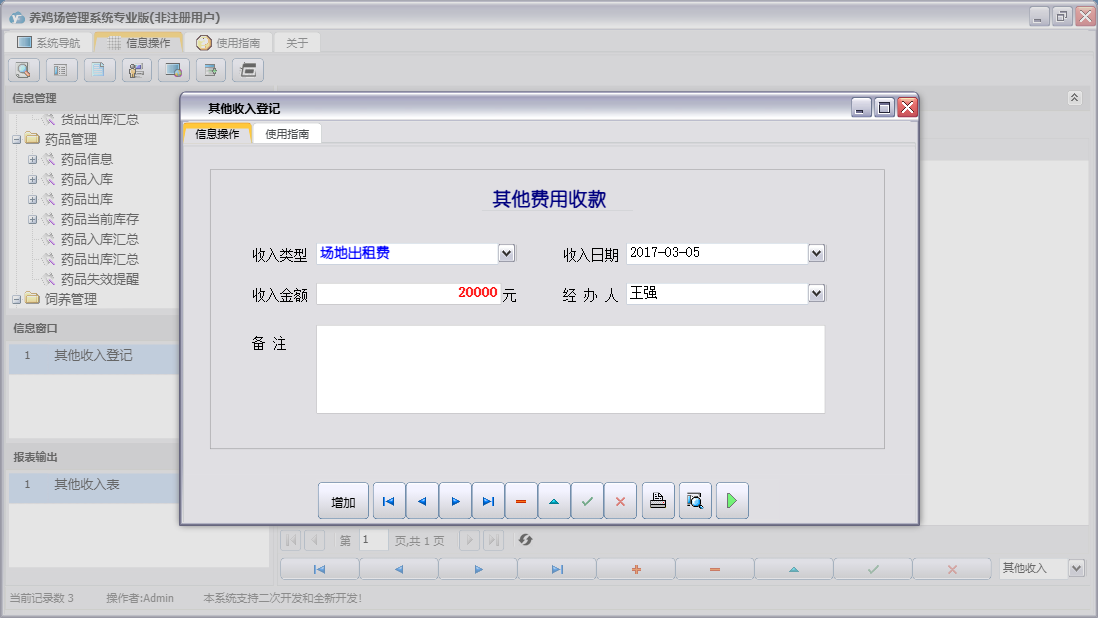Click the 增加 button to add a record
This screenshot has width=1098, height=618.
(343, 500)
